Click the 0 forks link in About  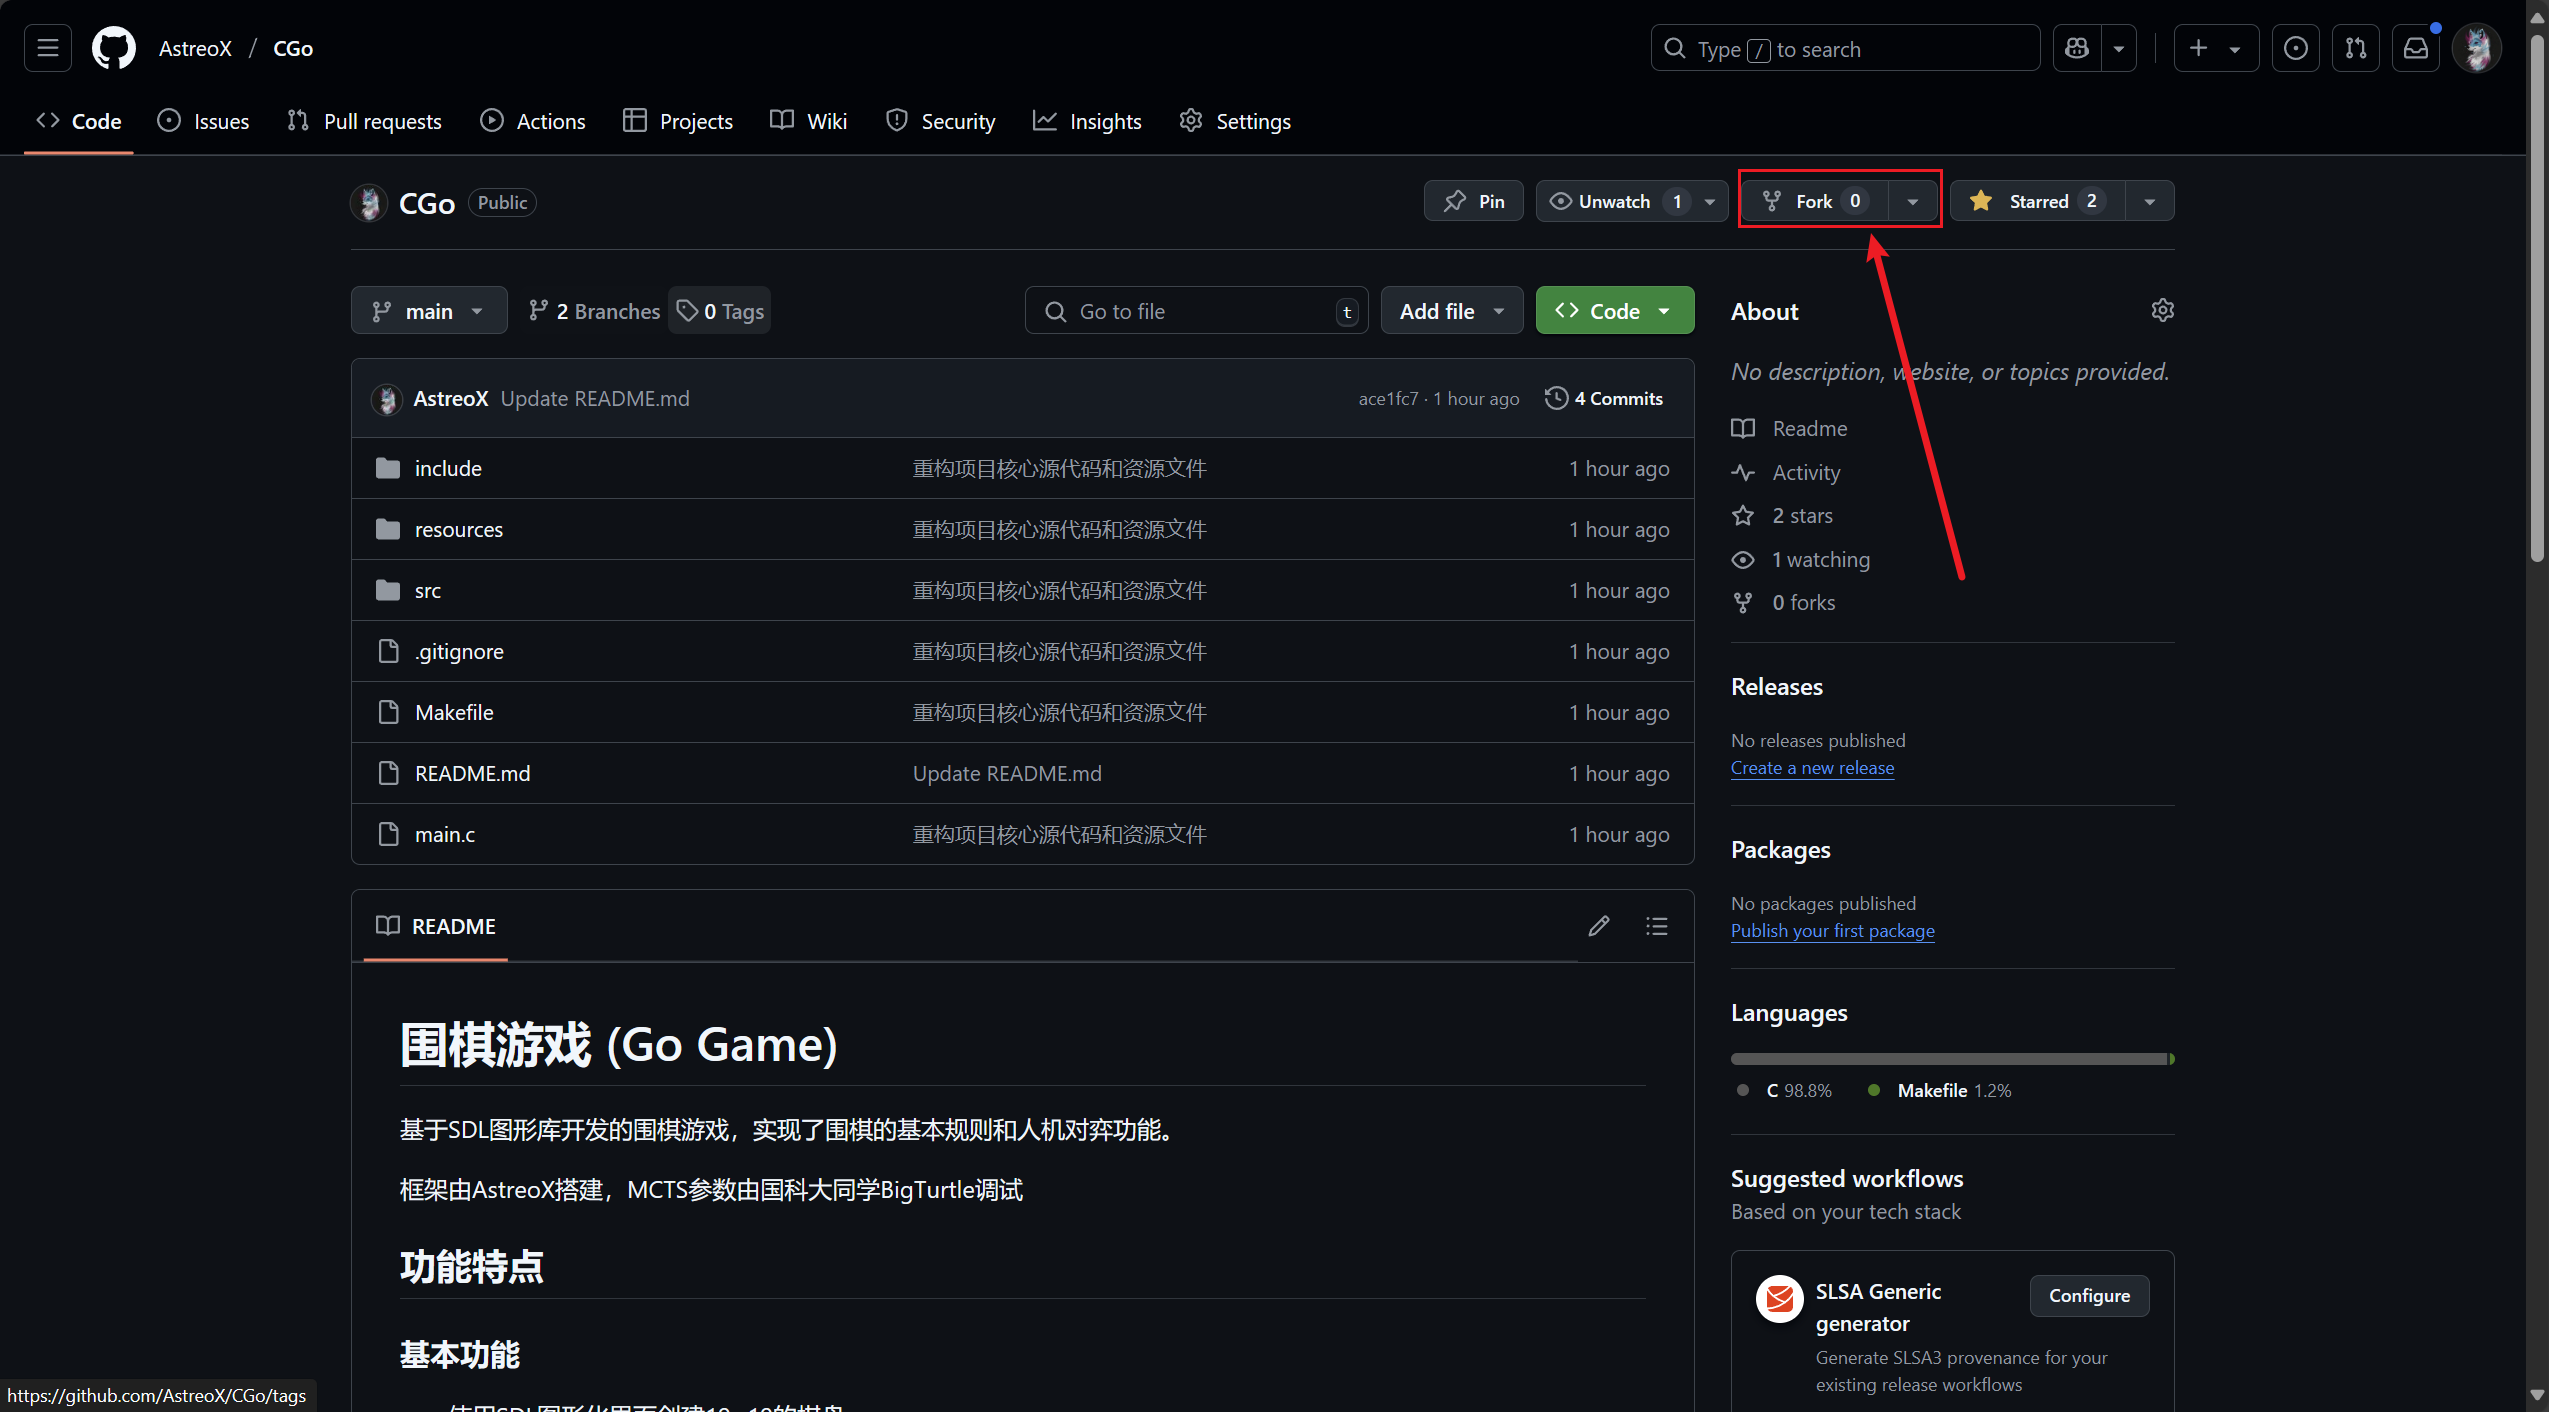[x=1803, y=602]
